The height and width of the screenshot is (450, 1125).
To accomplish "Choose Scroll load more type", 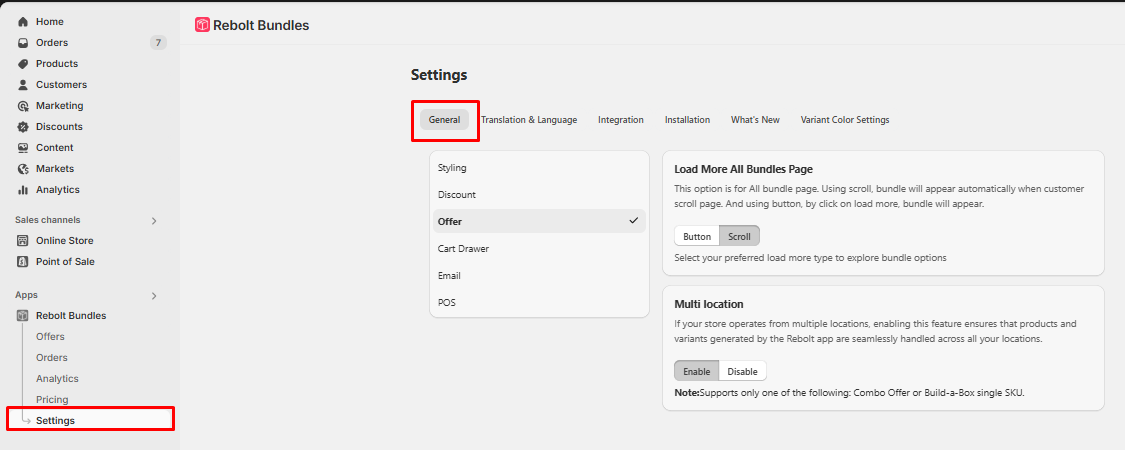I will 739,236.
